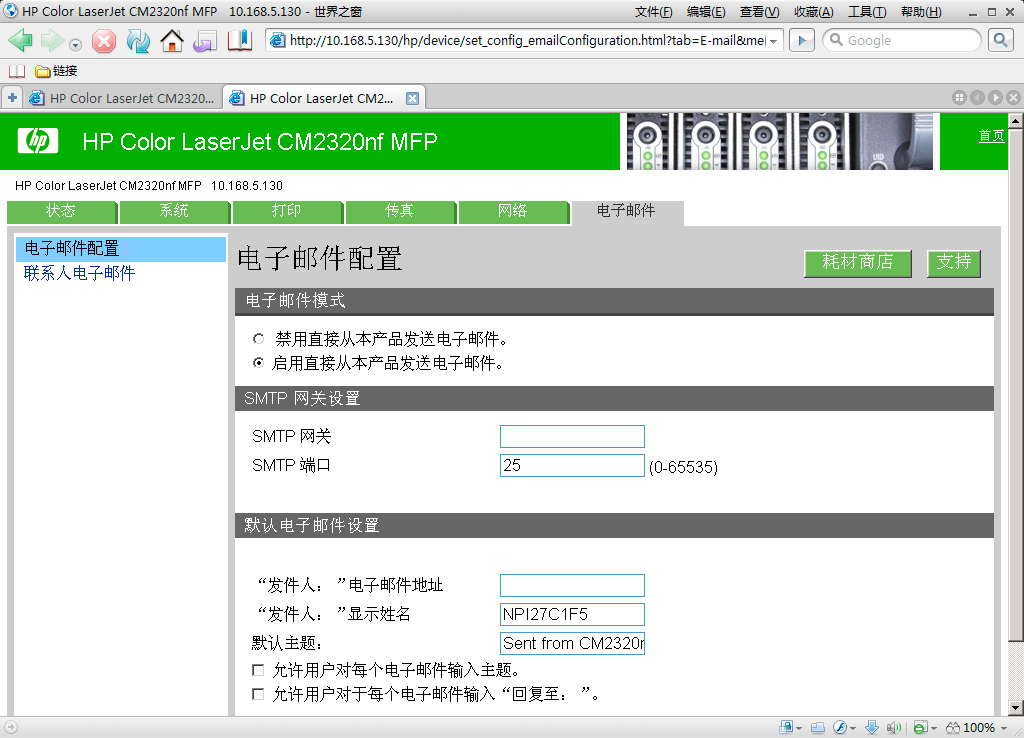Image resolution: width=1024 pixels, height=738 pixels.
Task: Switch to the 网络 tab
Action: 513,211
